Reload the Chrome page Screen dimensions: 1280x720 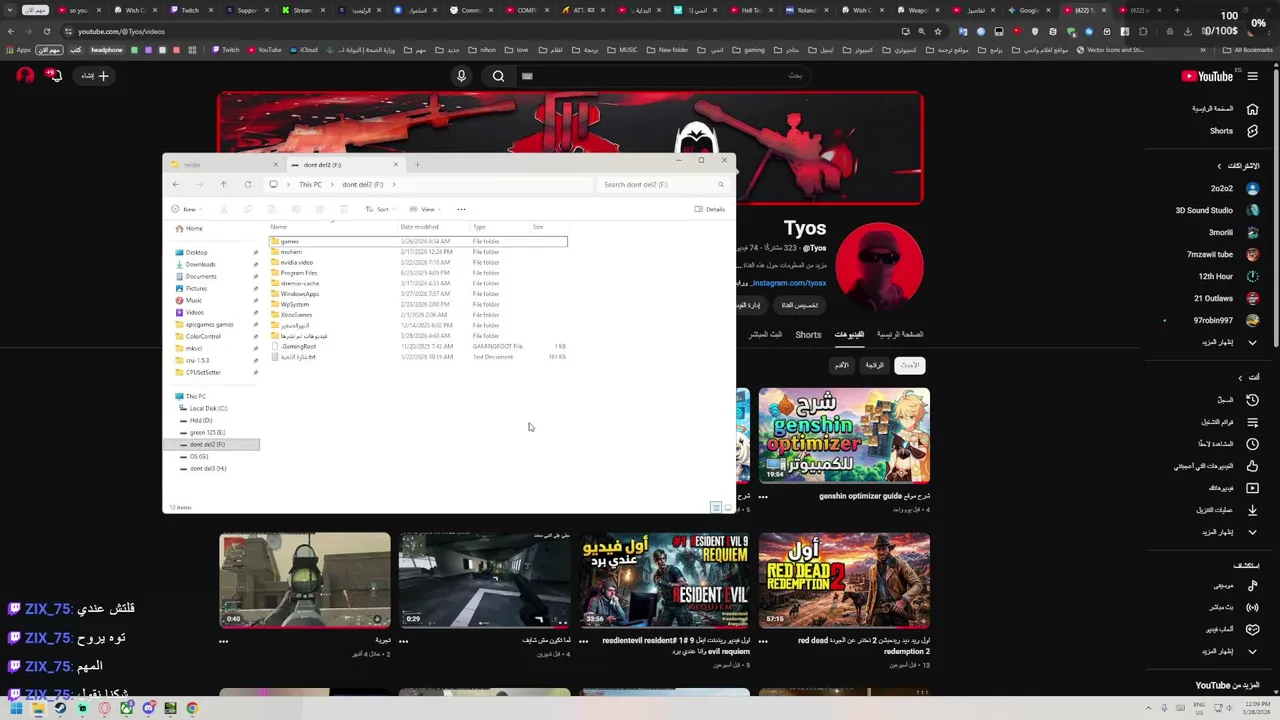pos(47,31)
